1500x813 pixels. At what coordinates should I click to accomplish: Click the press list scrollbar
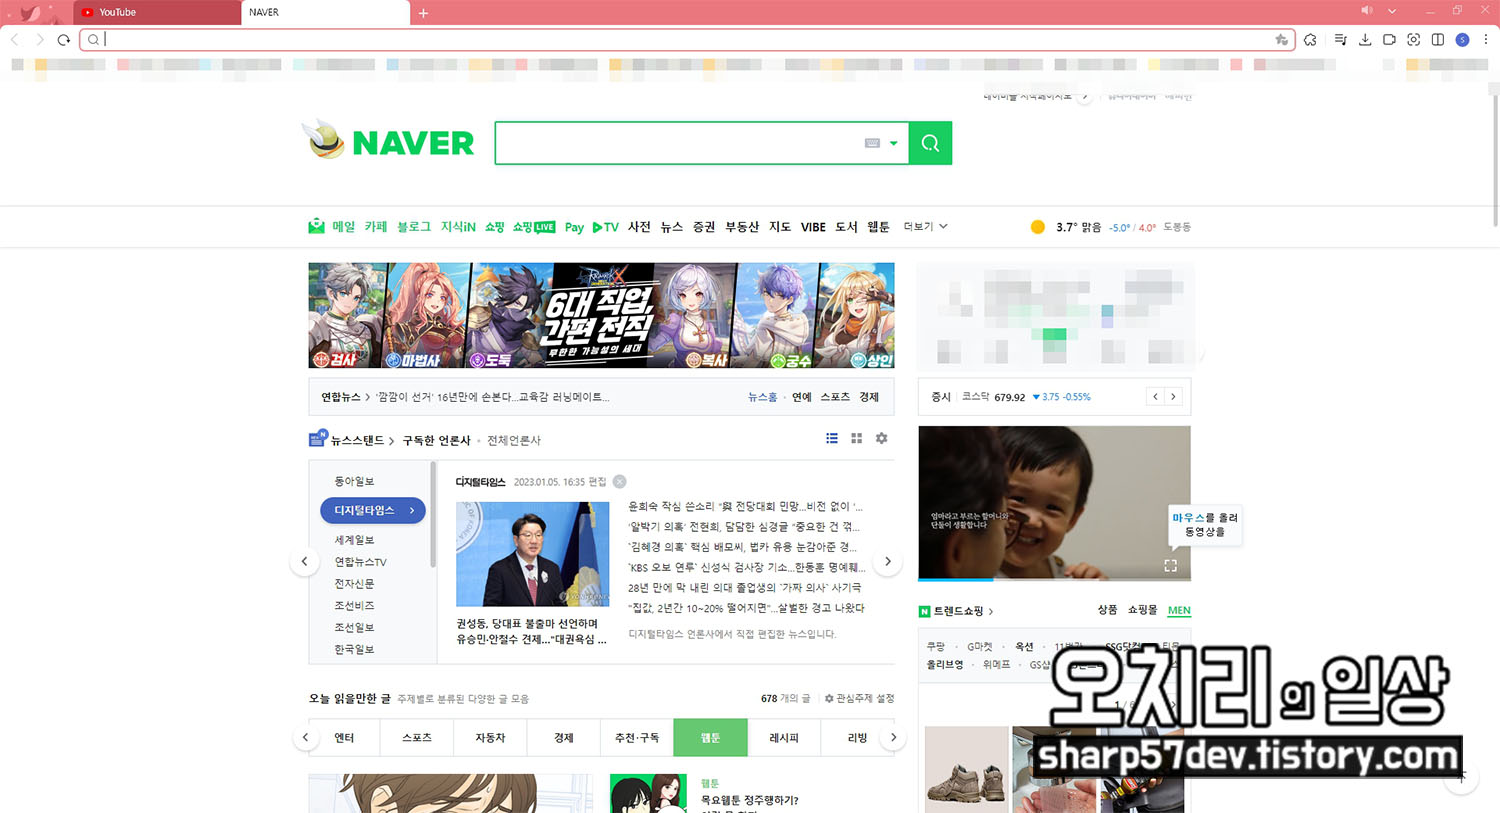click(433, 515)
